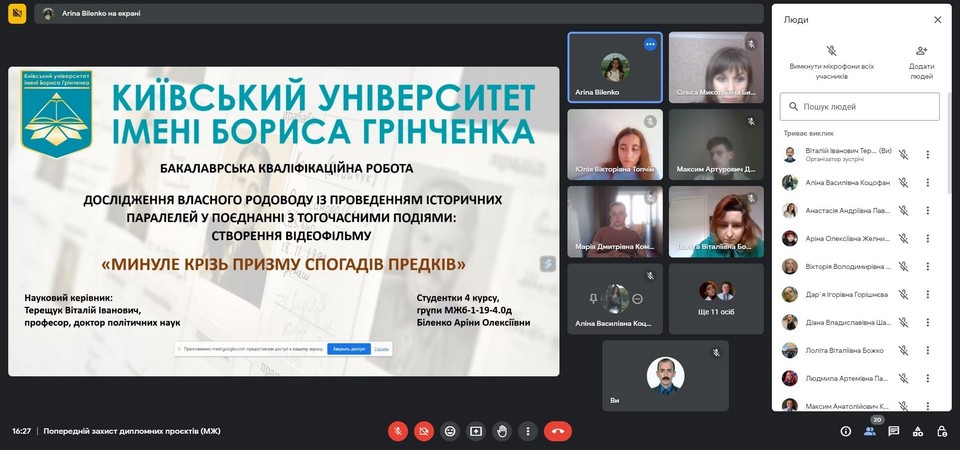This screenshot has width=960, height=450.
Task: Raise hand using the hand icon
Action: click(502, 431)
